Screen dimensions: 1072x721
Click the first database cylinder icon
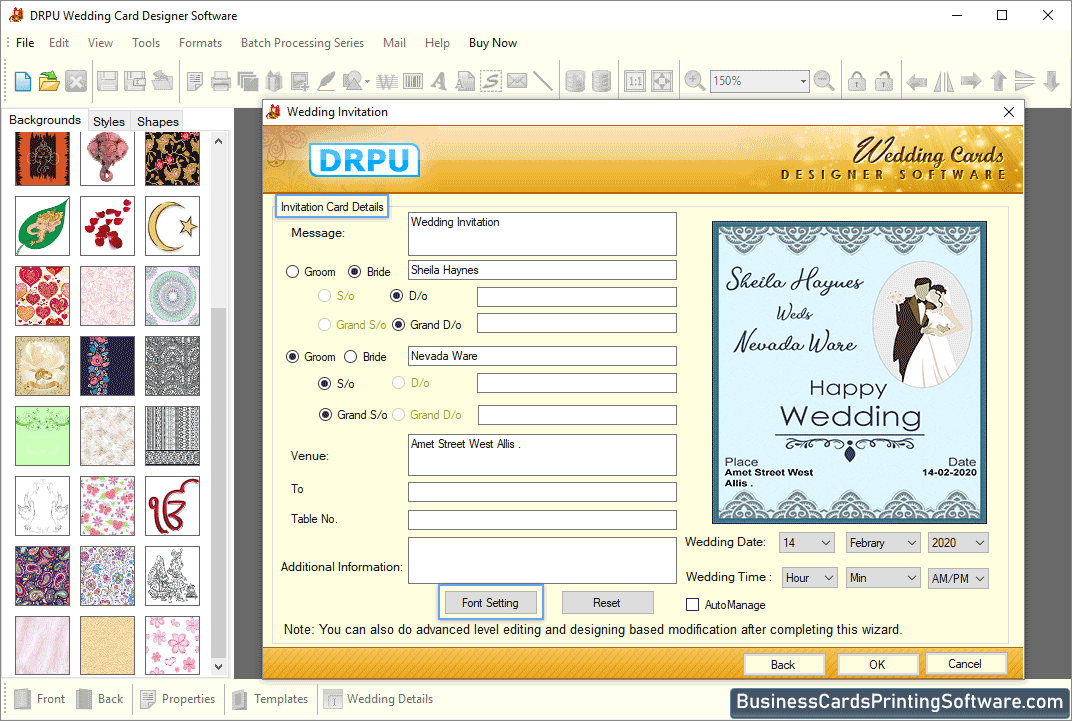pos(575,81)
